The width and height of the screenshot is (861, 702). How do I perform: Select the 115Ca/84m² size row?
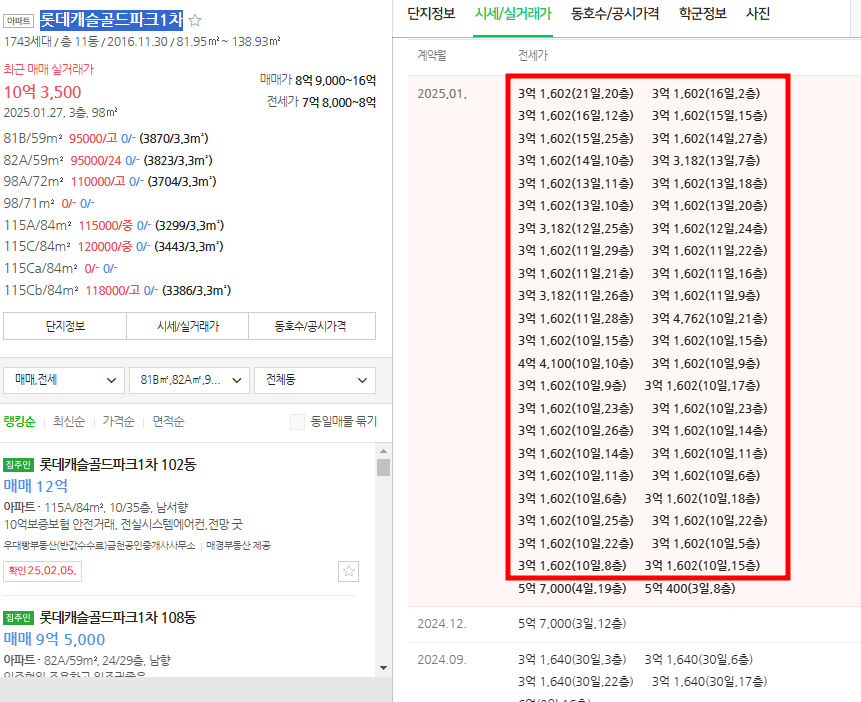60,269
